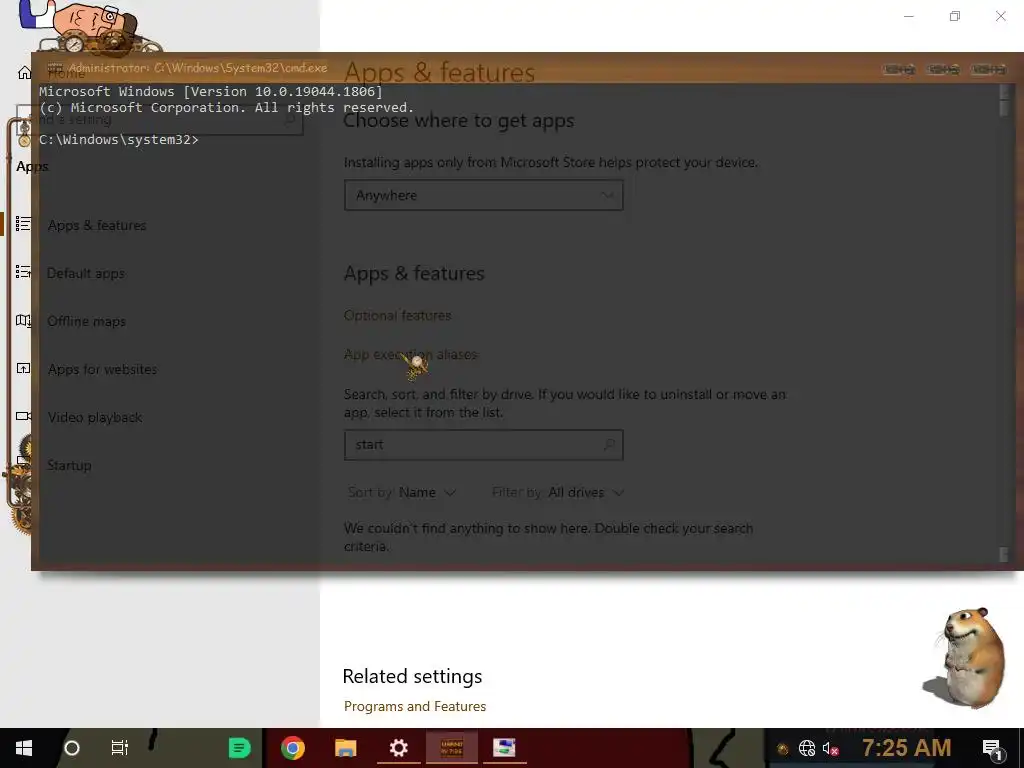
Task: Click the Home icon in Settings sidebar
Action: click(x=24, y=72)
